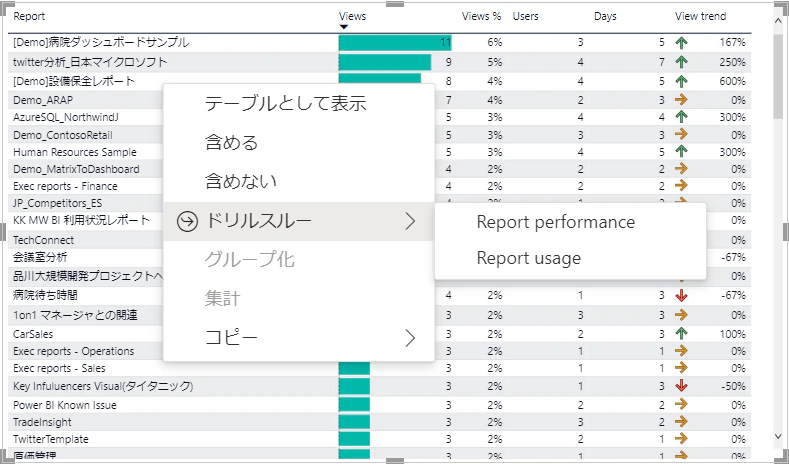Screen dimensions: 789x464
Task: Click orange arrow in Exec reports - Sales row
Action: pos(681,368)
